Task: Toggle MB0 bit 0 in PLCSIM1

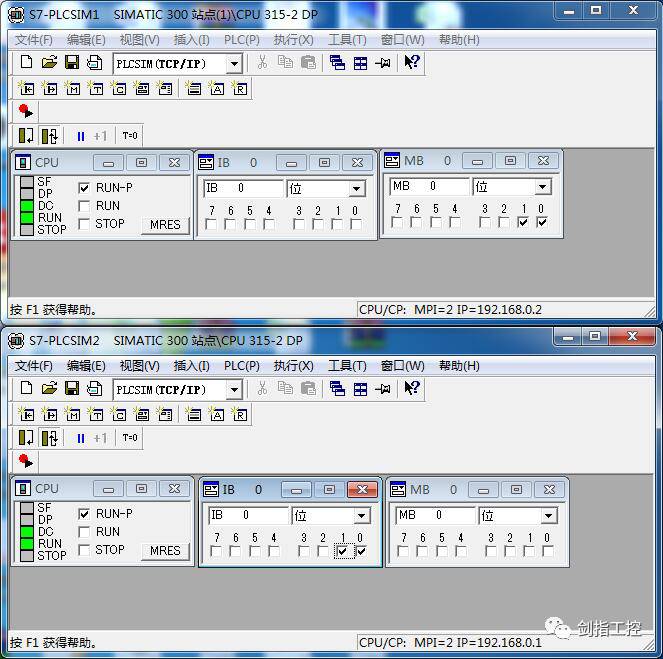Action: pyautogui.click(x=542, y=222)
